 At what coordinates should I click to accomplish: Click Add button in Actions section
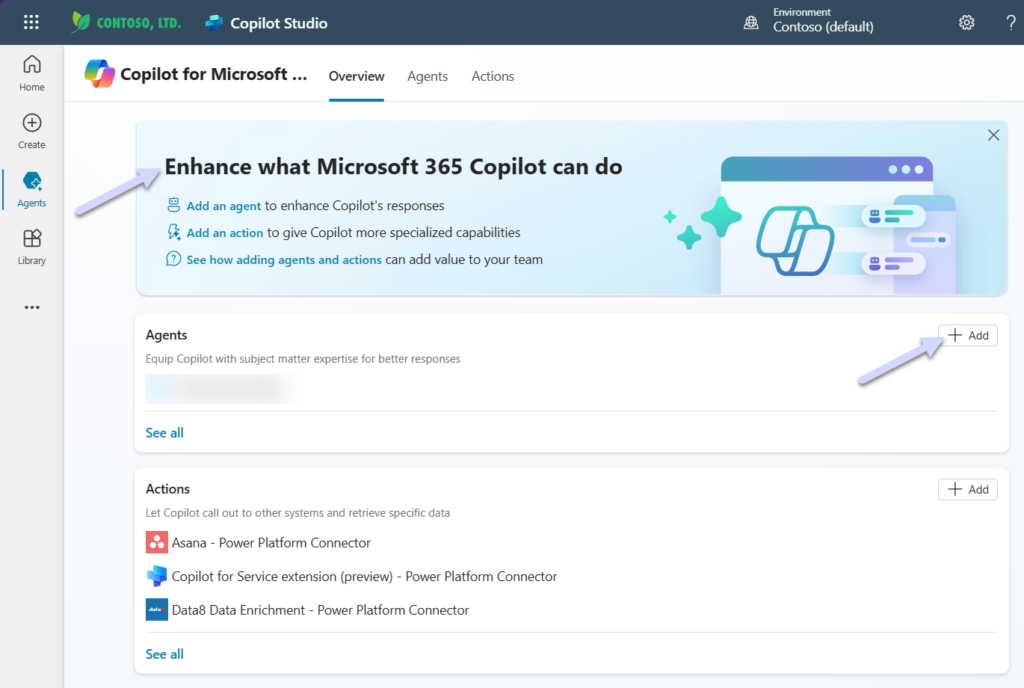point(968,490)
